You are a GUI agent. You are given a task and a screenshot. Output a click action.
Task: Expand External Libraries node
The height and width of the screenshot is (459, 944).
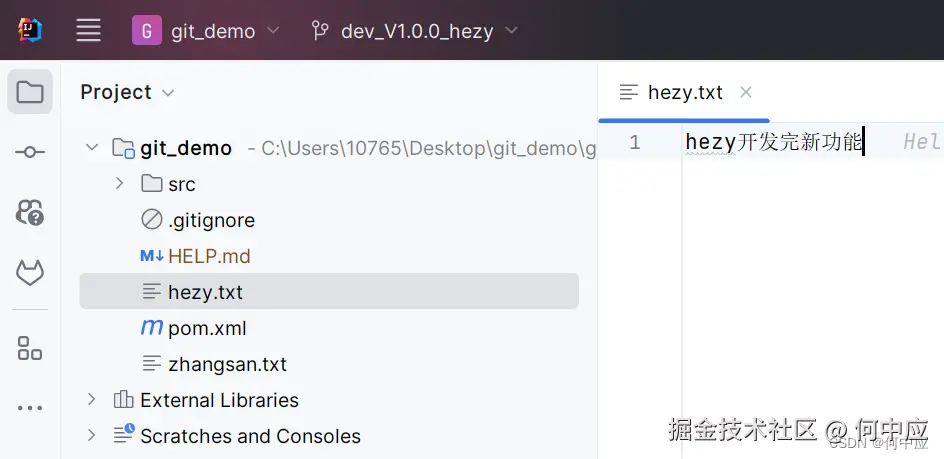(x=92, y=400)
